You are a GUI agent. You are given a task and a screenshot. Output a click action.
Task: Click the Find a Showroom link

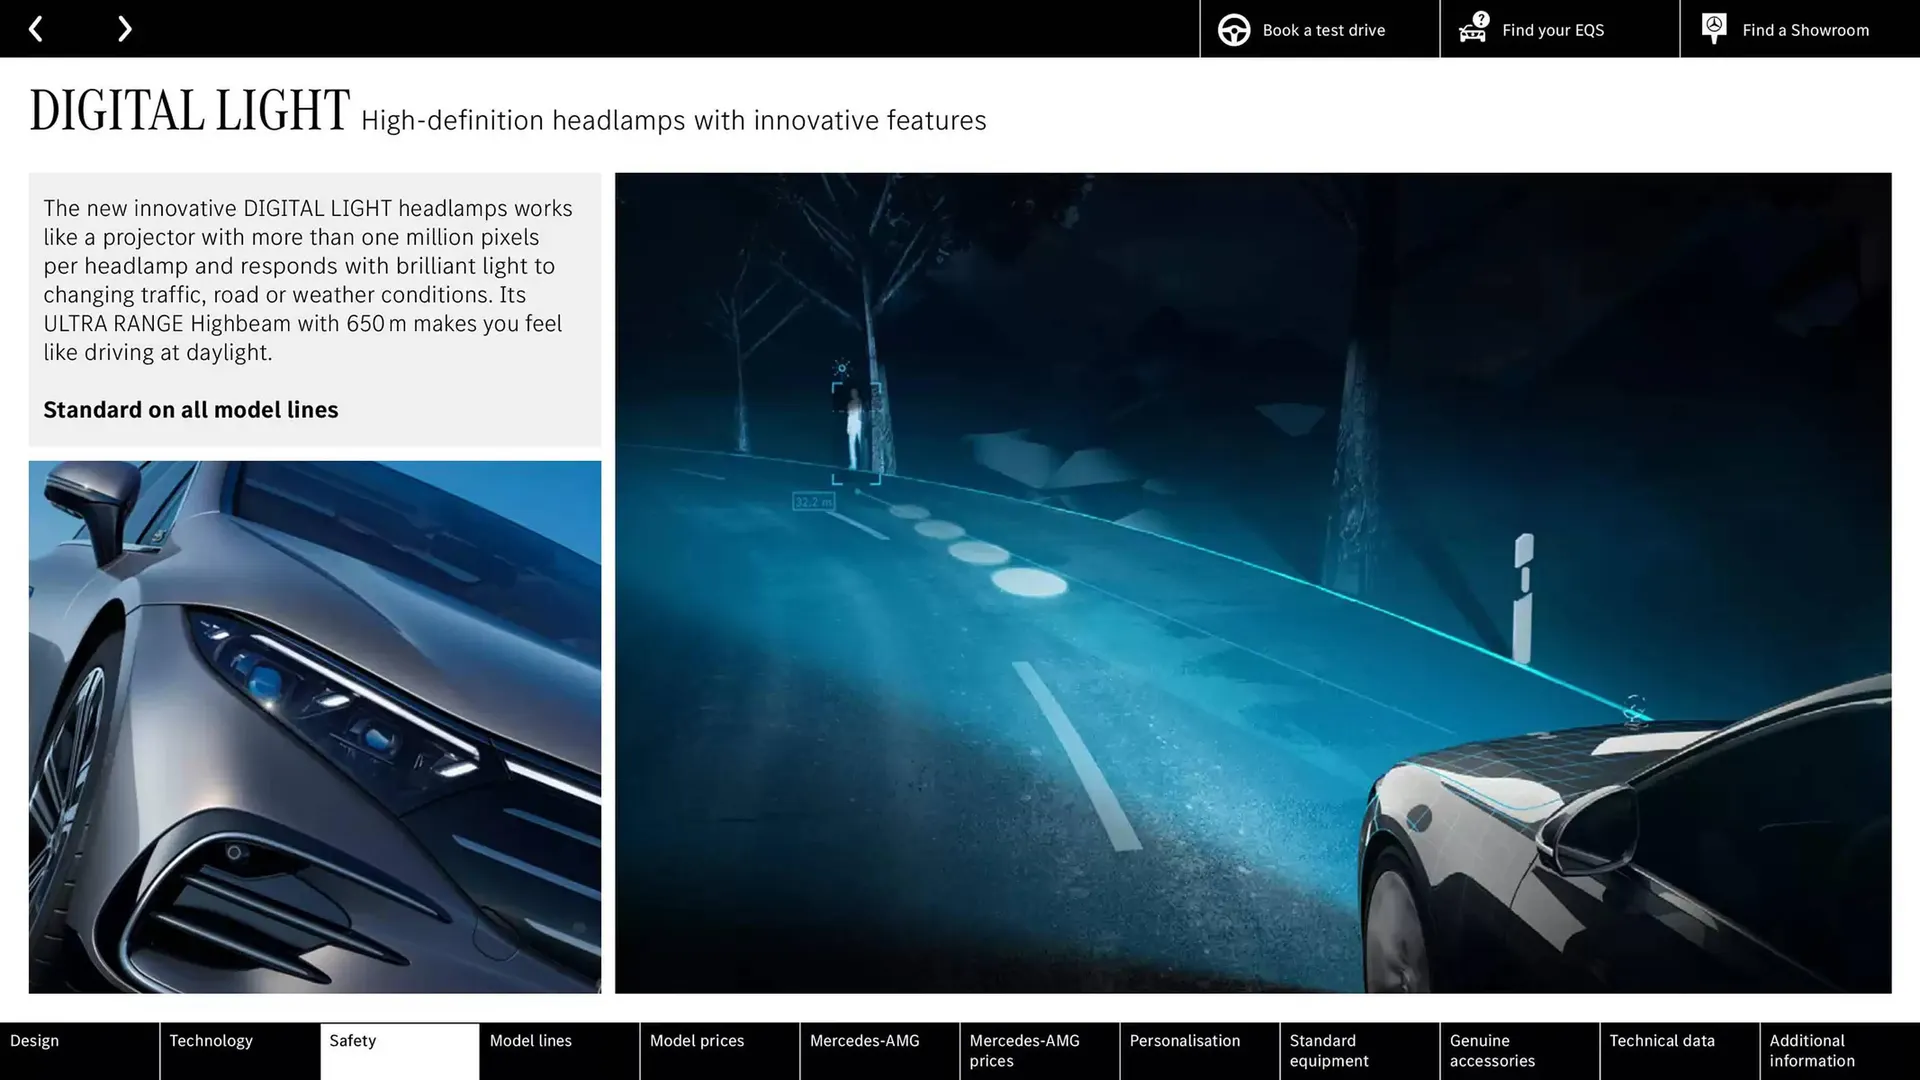pyautogui.click(x=1806, y=29)
